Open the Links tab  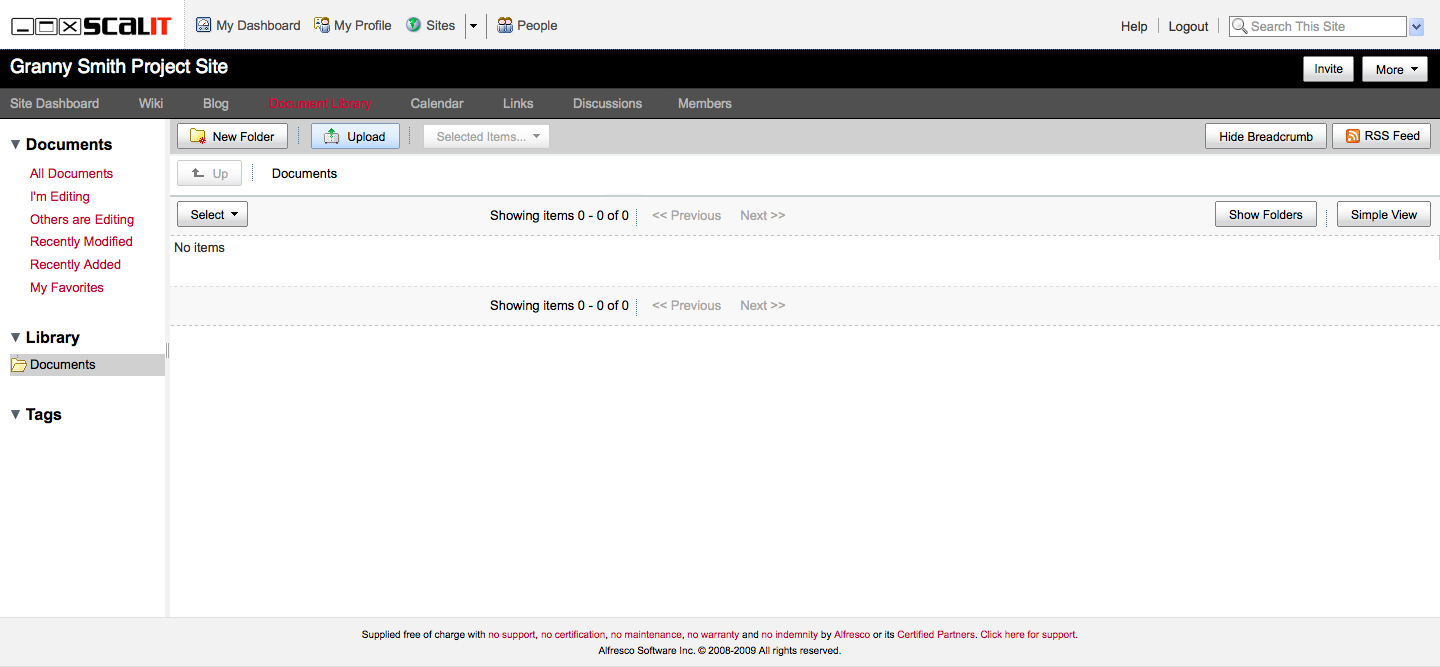[x=518, y=103]
